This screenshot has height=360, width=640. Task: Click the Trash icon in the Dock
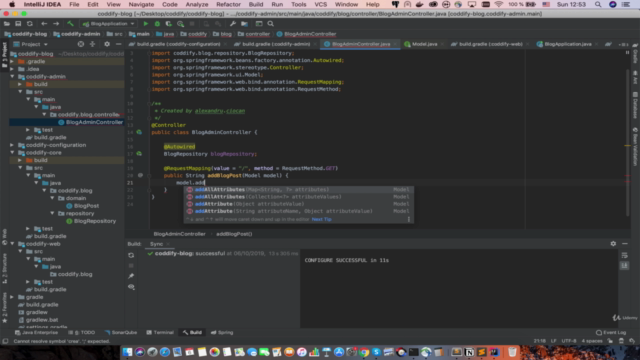pyautogui.click(x=512, y=352)
